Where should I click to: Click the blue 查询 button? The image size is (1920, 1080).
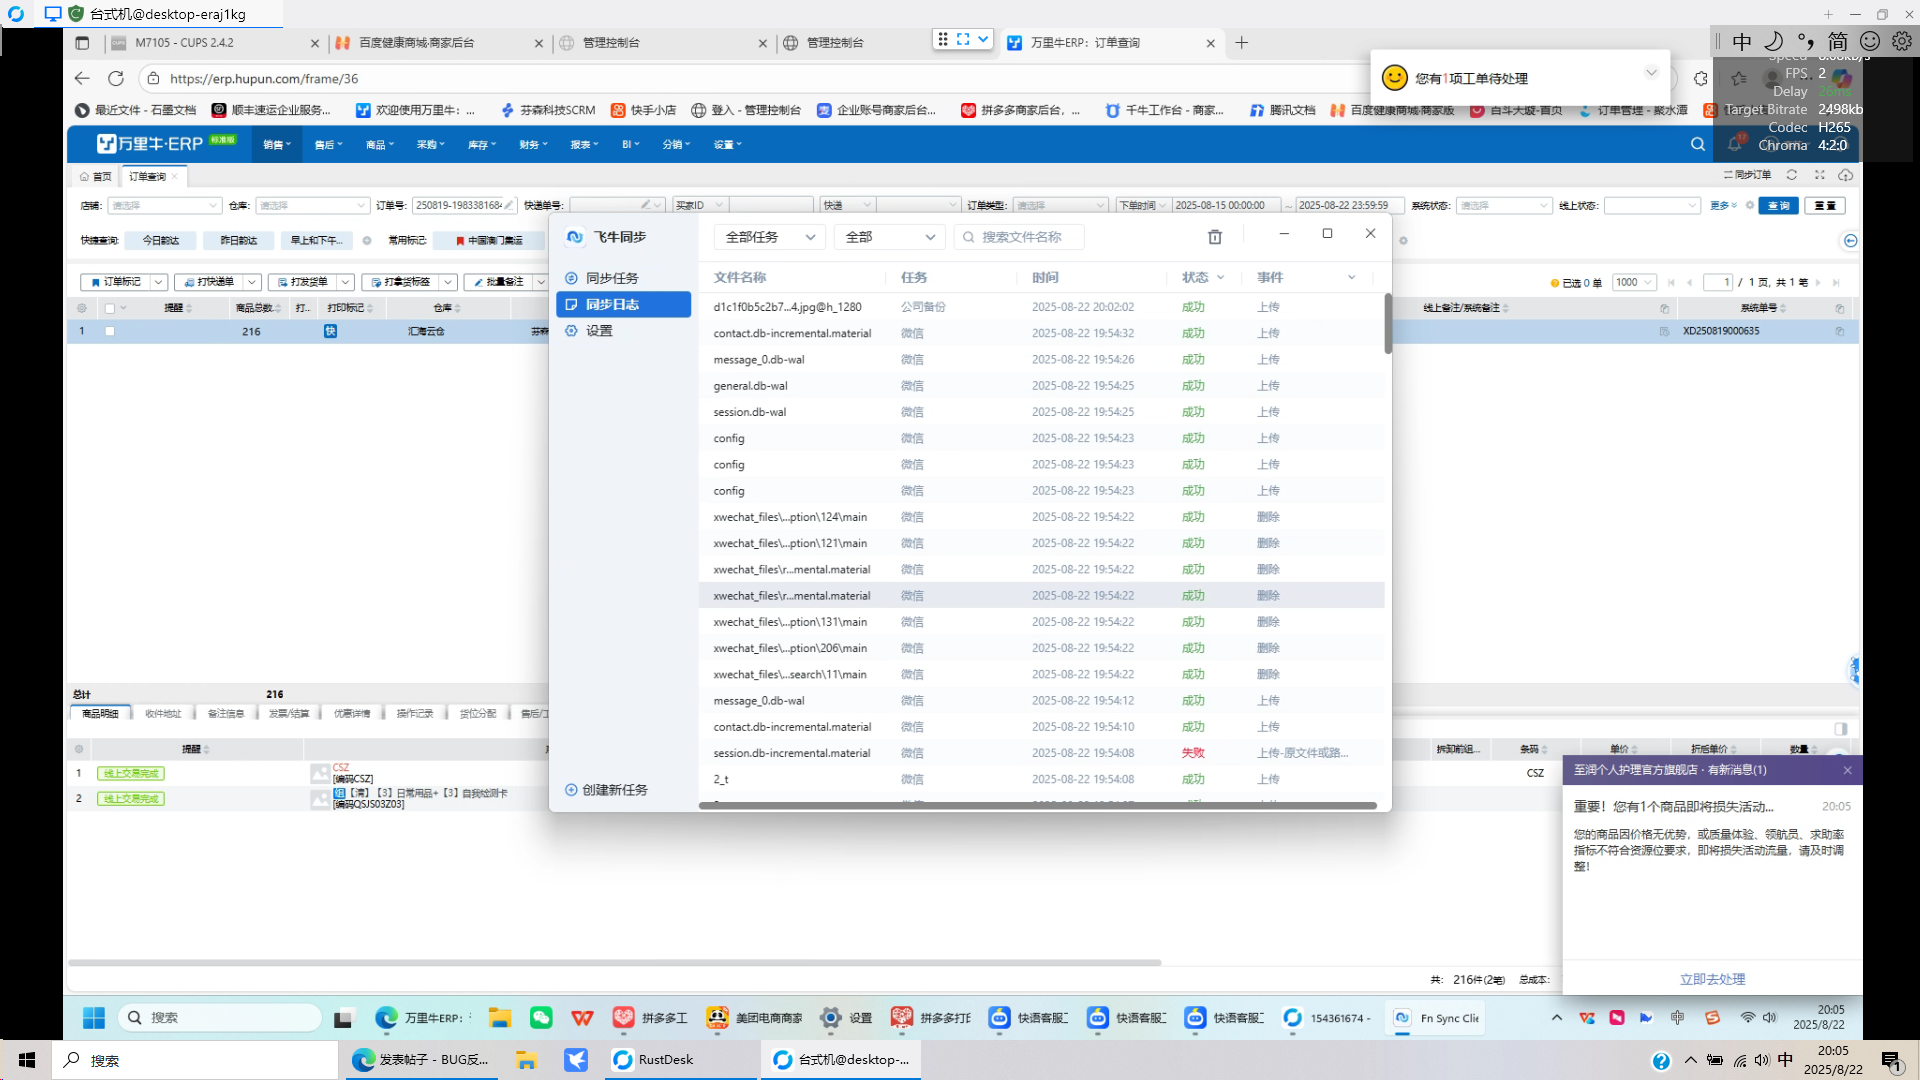point(1778,205)
